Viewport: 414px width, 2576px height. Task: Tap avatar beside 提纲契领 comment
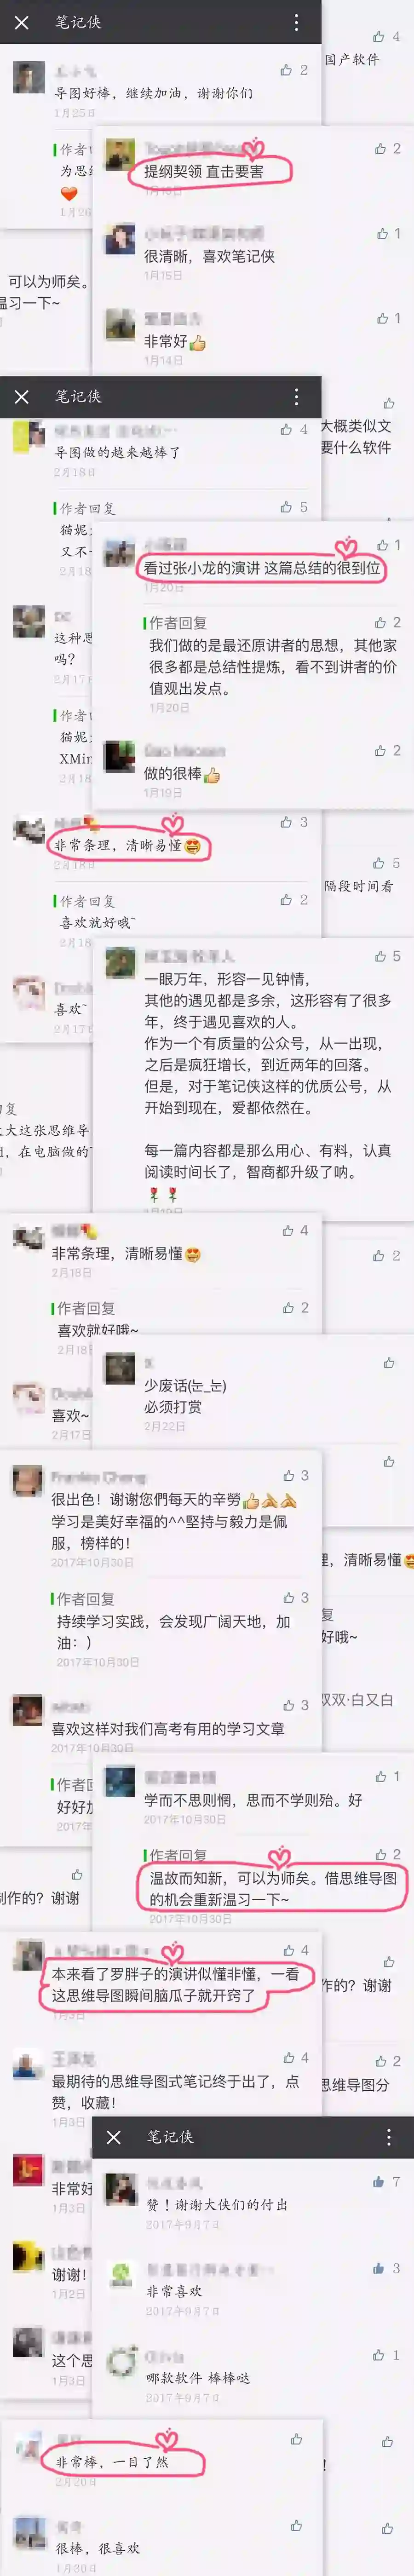pyautogui.click(x=121, y=155)
